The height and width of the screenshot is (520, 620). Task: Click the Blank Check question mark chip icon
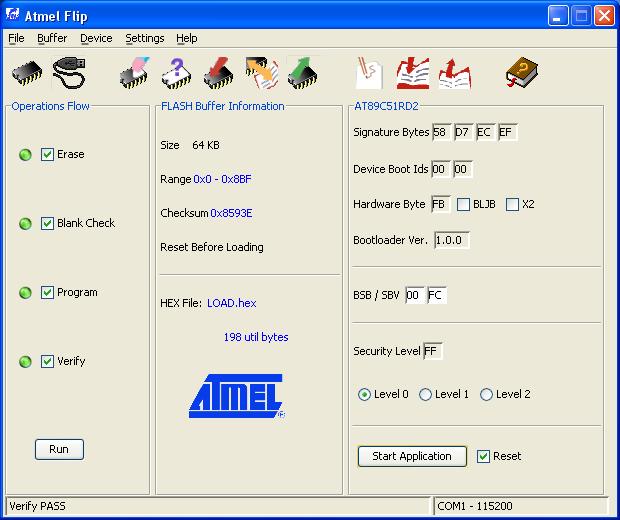click(176, 74)
